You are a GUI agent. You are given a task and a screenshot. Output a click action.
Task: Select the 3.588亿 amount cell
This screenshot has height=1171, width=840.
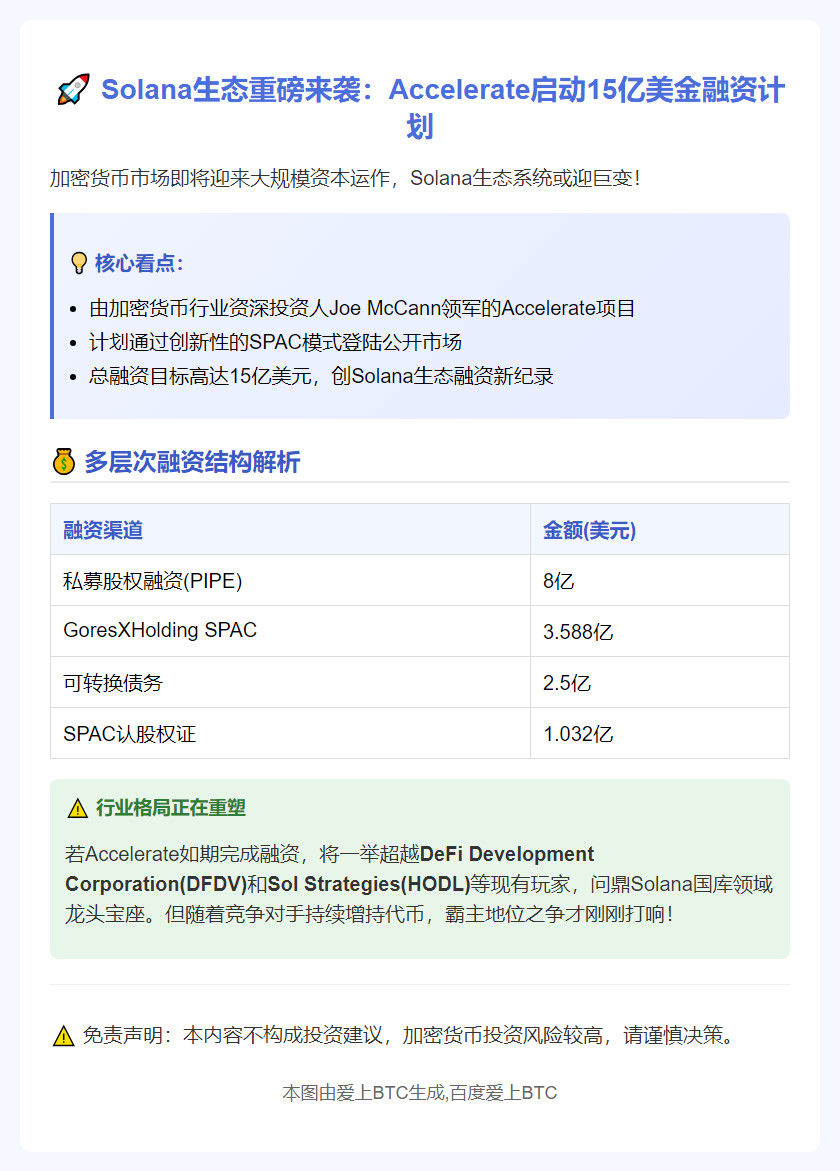pos(660,631)
